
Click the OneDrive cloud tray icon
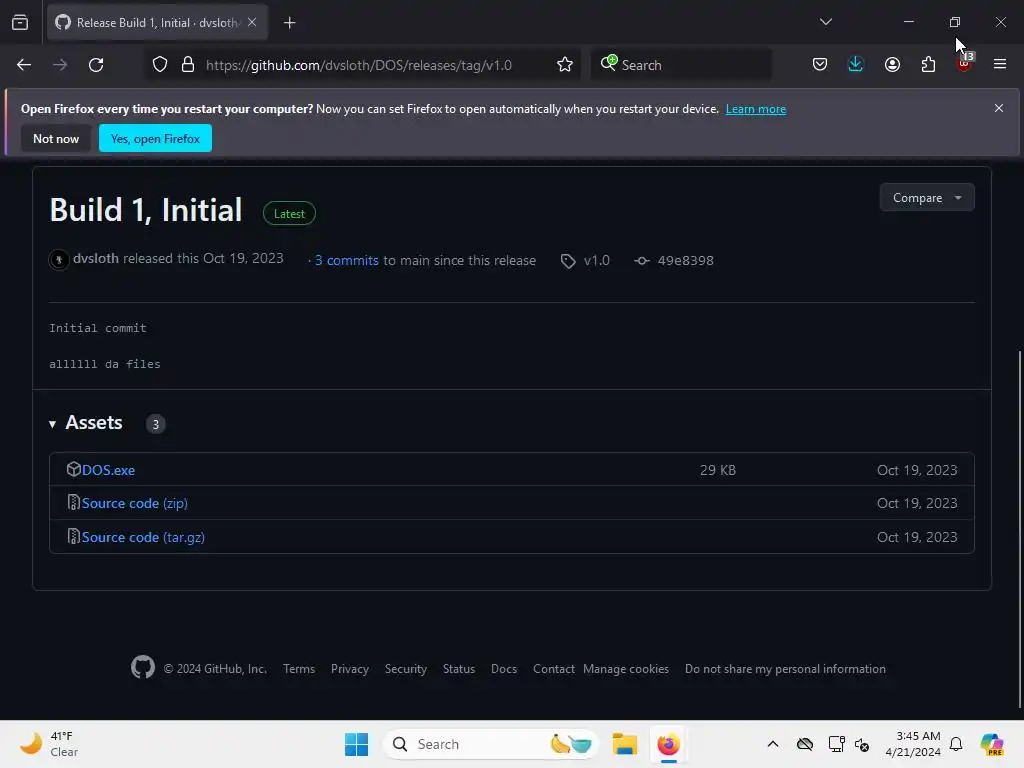[805, 744]
